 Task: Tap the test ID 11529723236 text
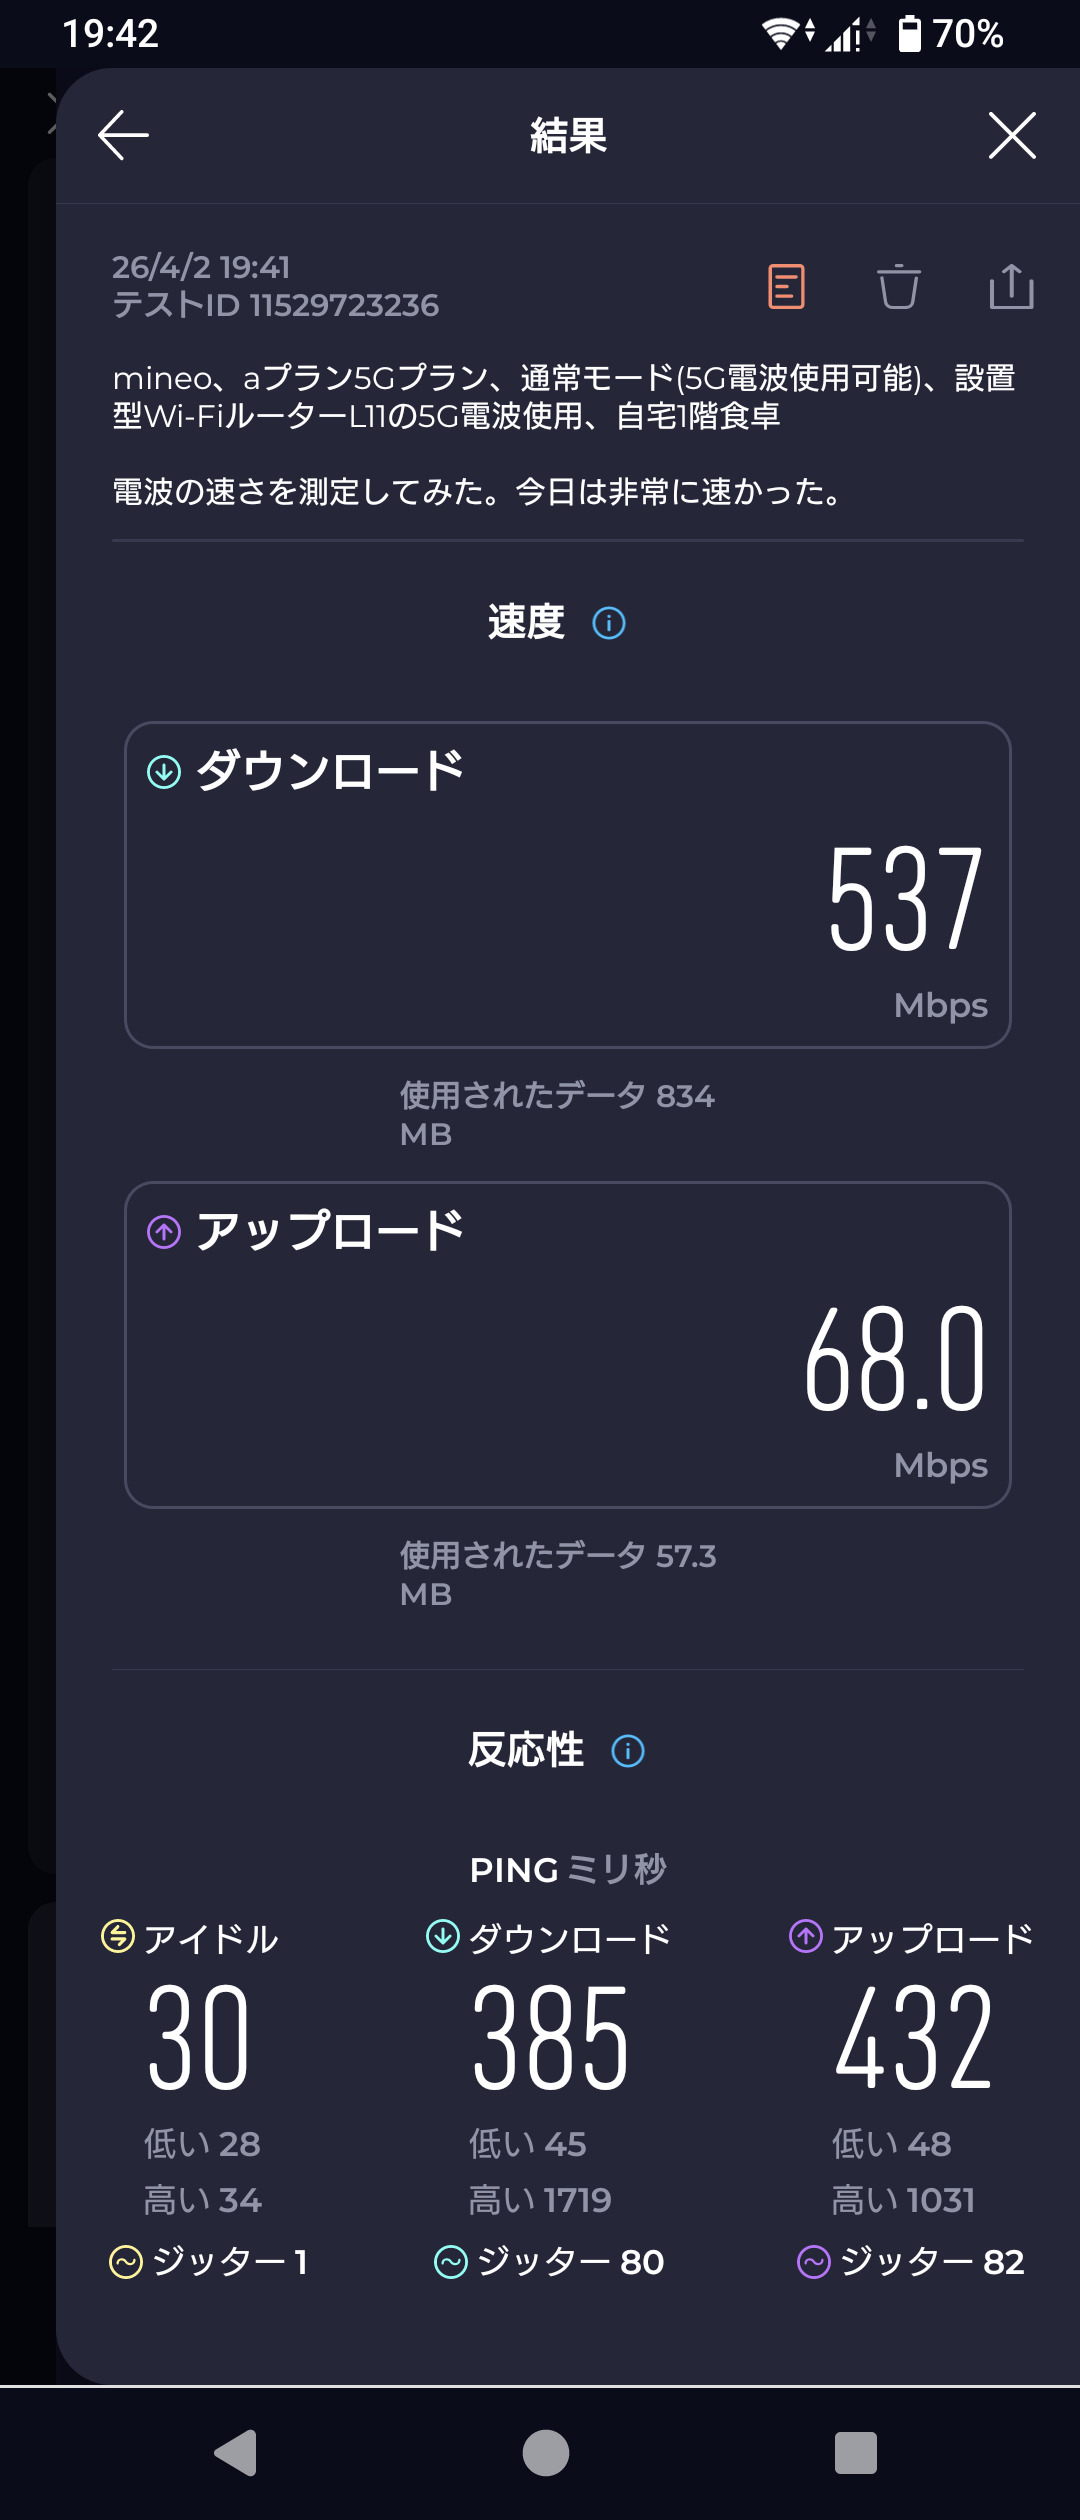276,305
